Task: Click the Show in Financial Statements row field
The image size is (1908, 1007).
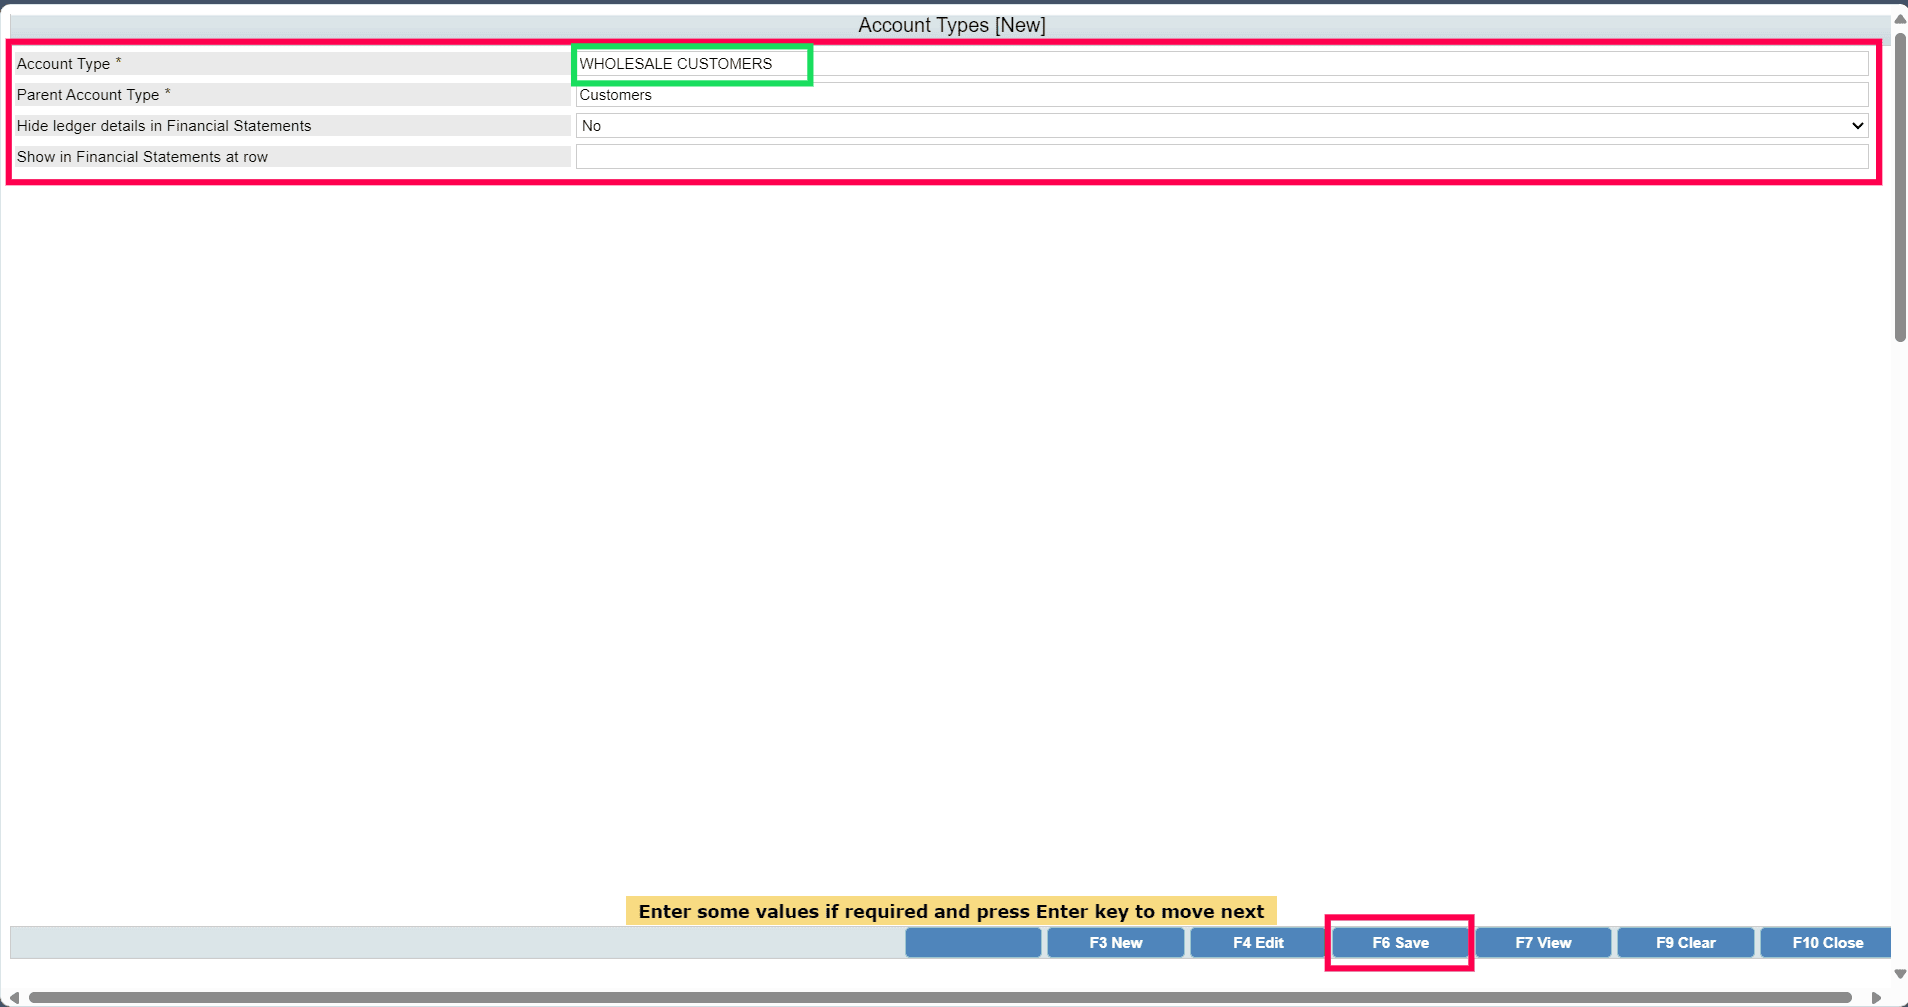Action: pyautogui.click(x=1222, y=157)
